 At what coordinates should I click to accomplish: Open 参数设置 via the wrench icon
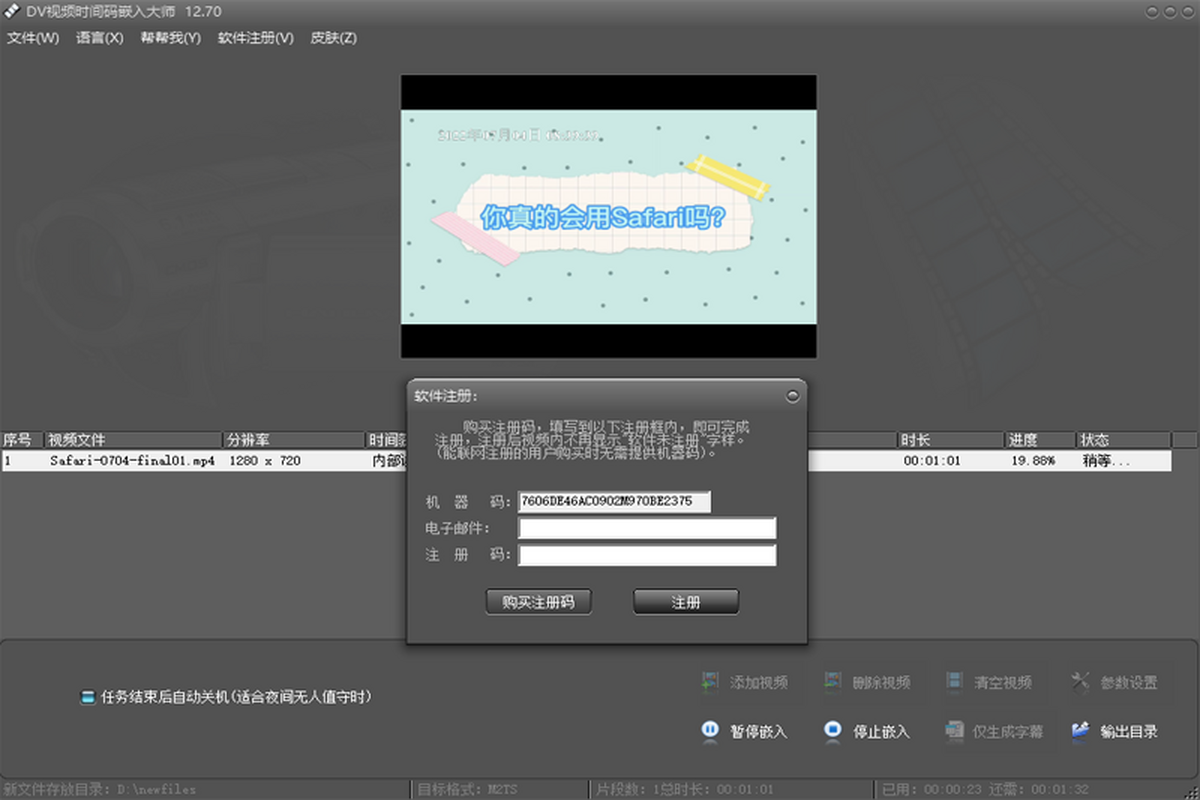click(1114, 682)
